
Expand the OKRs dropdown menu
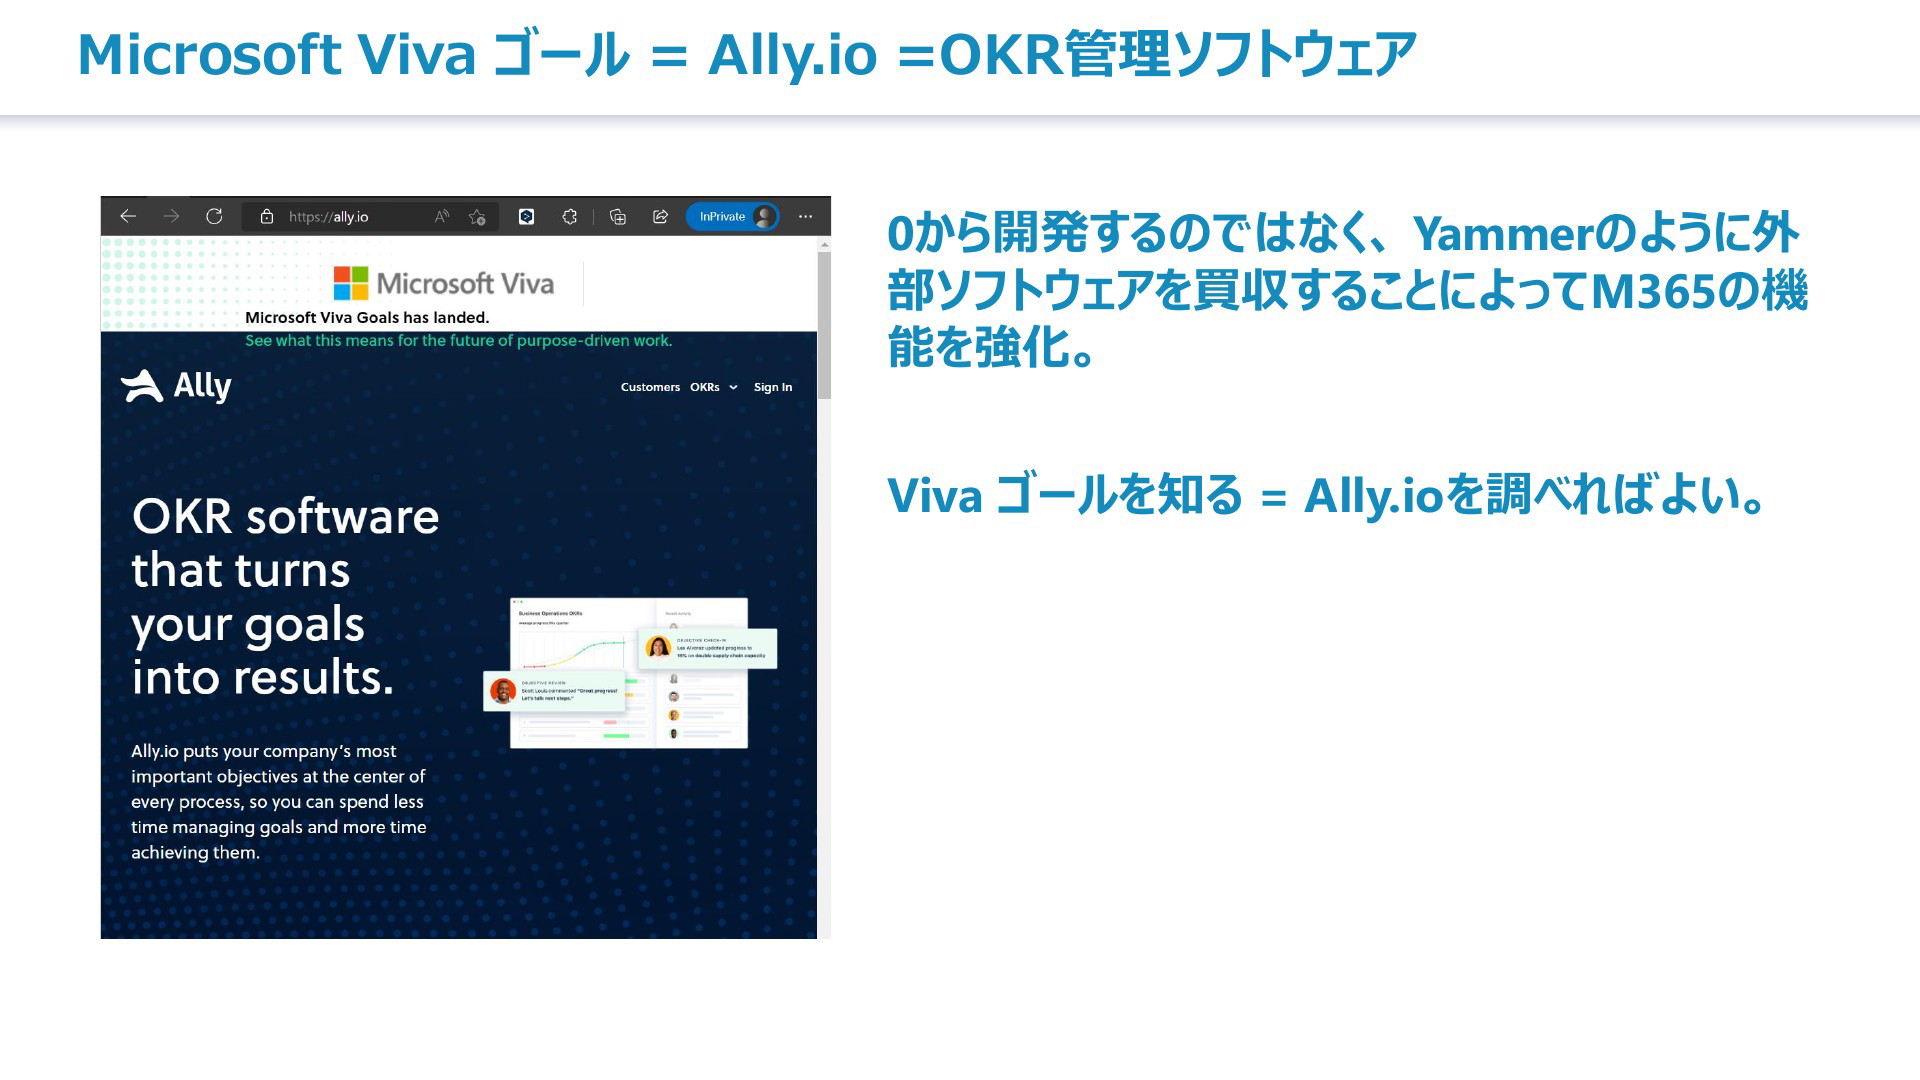pos(714,387)
